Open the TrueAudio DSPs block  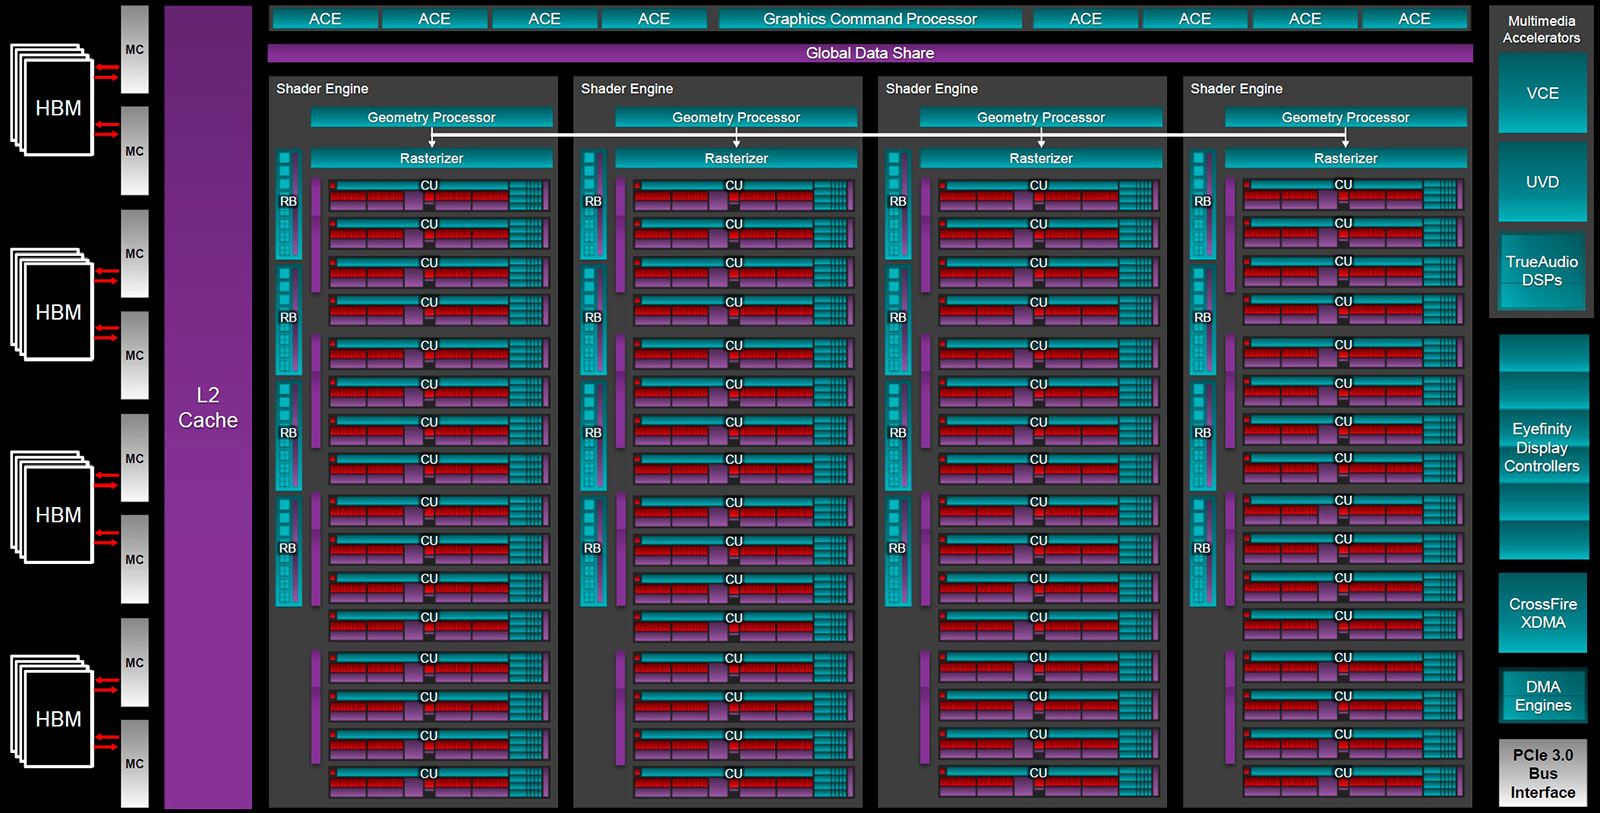[x=1542, y=271]
